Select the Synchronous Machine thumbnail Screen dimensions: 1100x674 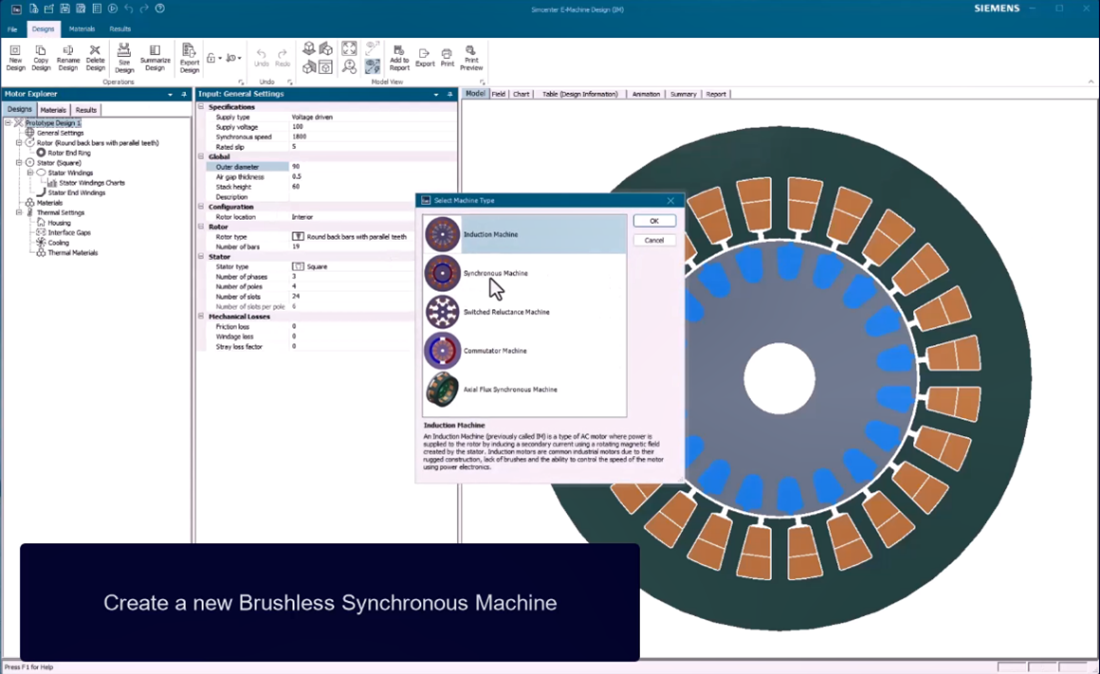442,273
